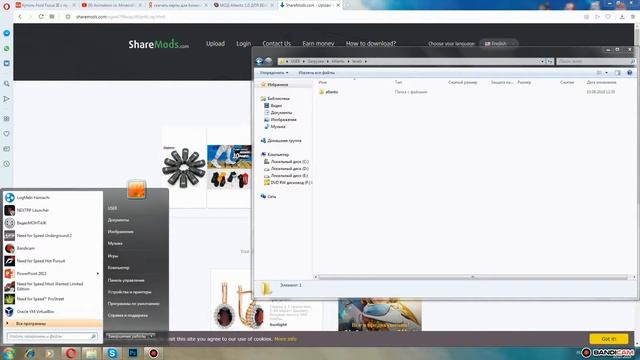640x360 pixels.
Task: Click the Start menu search box
Action: click(x=52, y=336)
